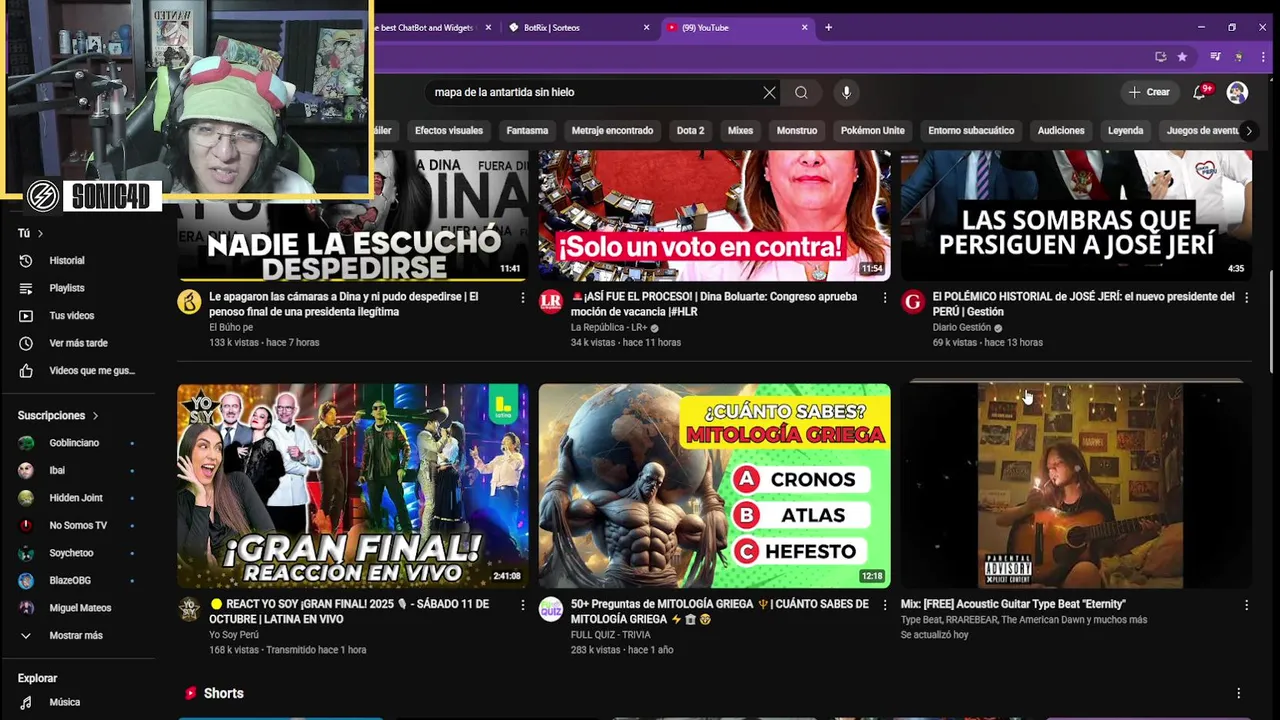
Task: Click the magnifier search button
Action: coord(801,92)
